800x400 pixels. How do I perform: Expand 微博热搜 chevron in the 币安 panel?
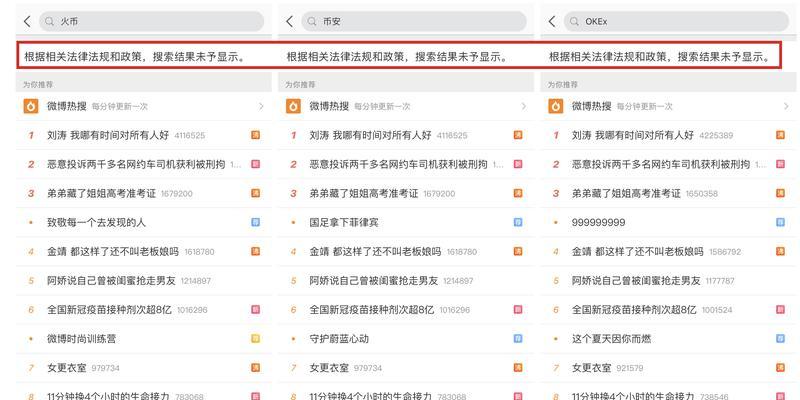[523, 106]
